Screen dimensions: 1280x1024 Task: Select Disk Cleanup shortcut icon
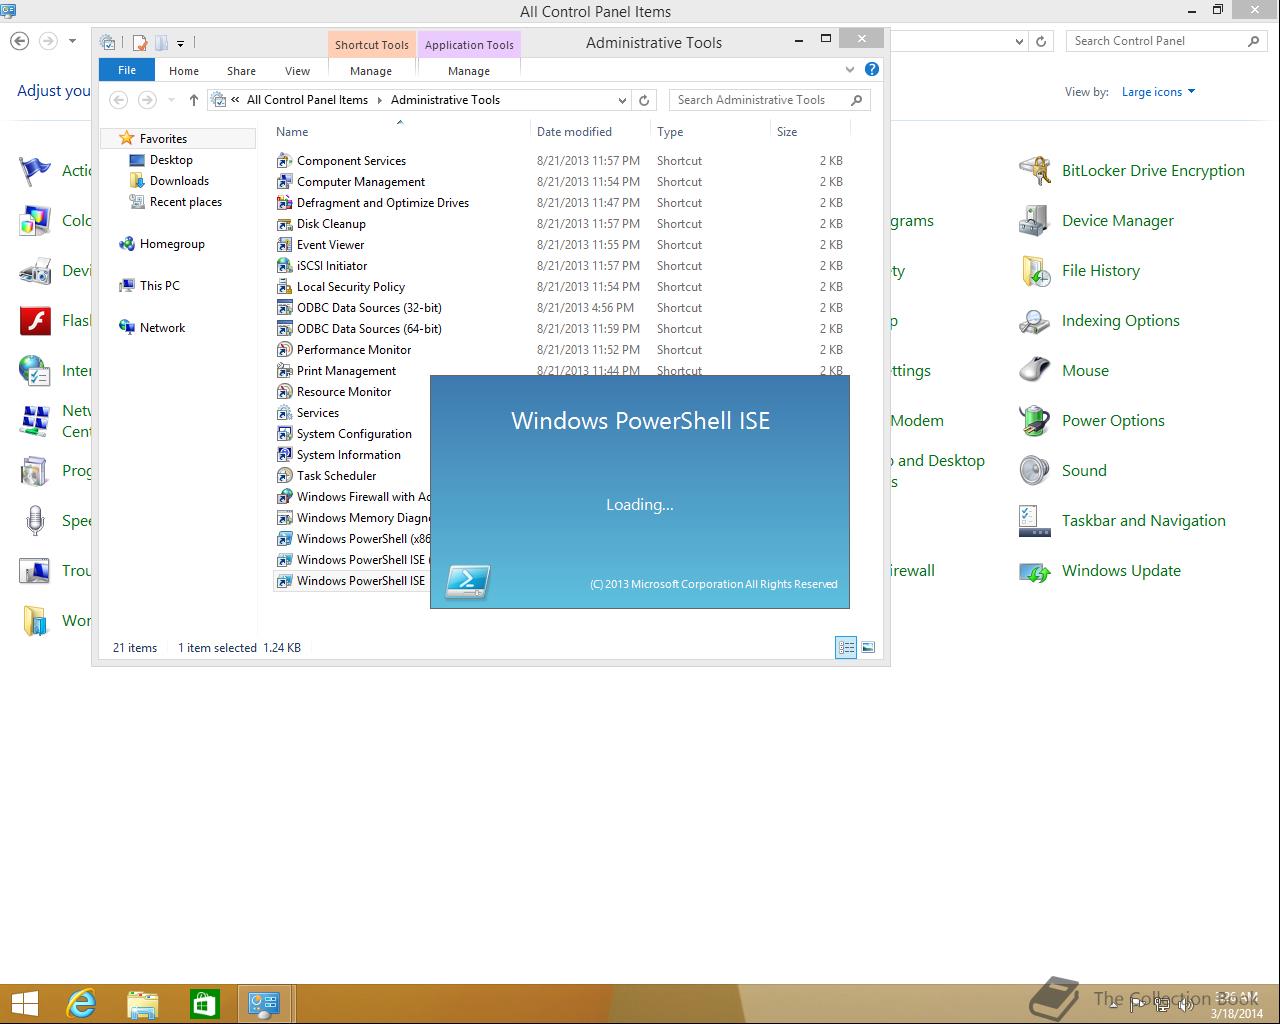click(x=285, y=224)
